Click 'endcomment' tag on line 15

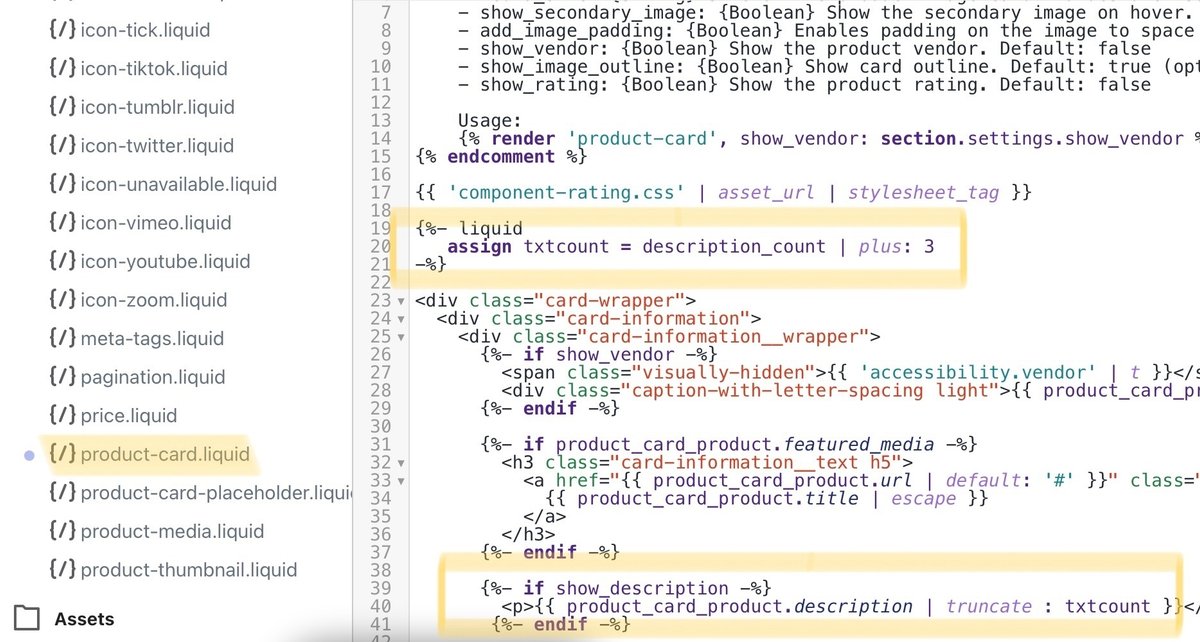click(x=500, y=156)
